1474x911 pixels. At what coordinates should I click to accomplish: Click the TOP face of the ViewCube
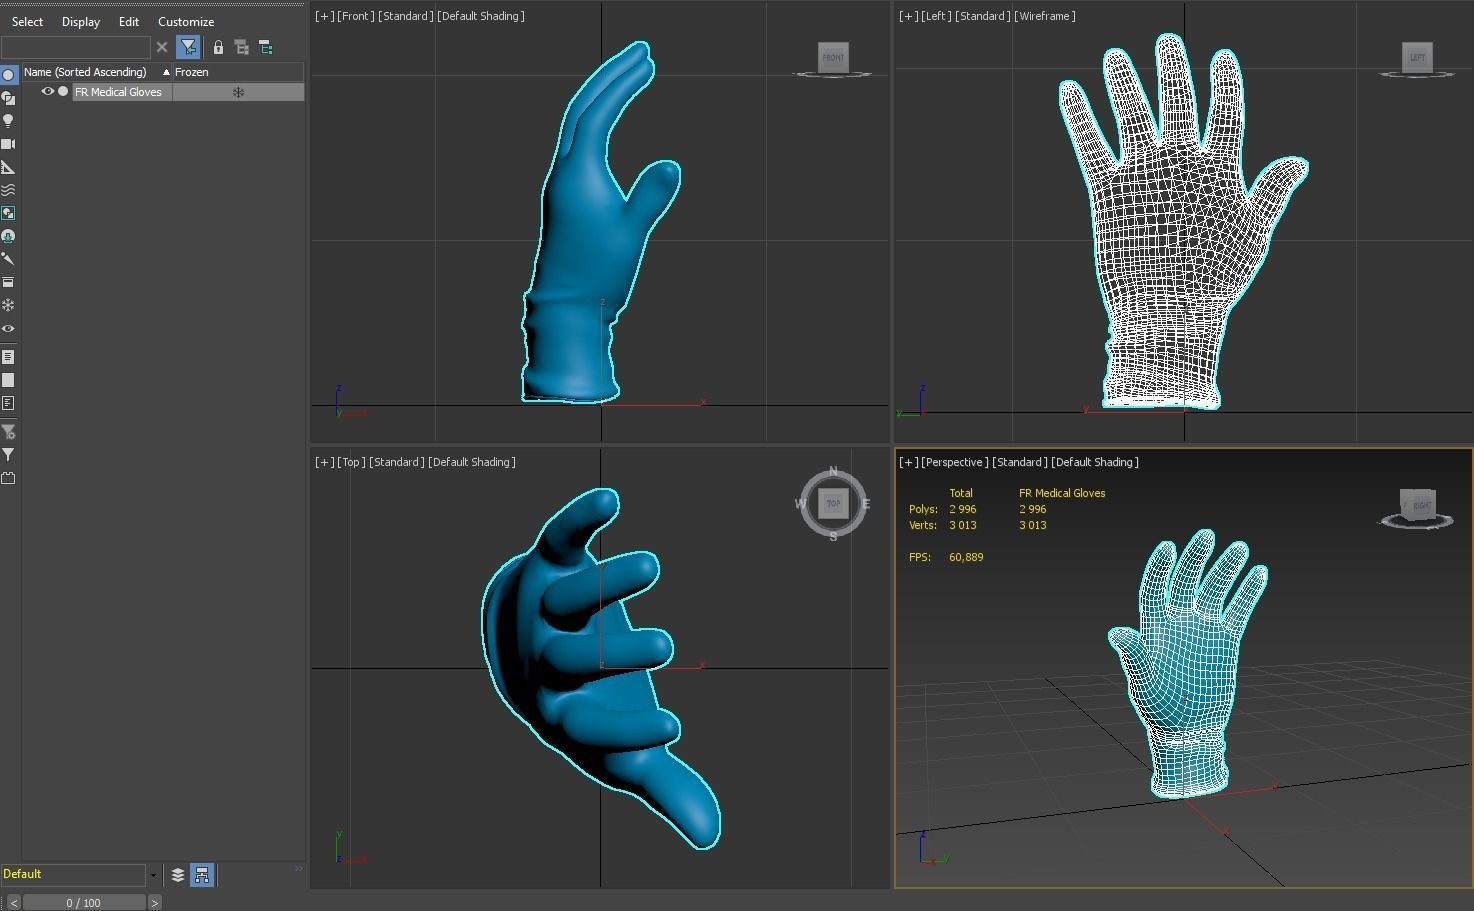pos(833,504)
